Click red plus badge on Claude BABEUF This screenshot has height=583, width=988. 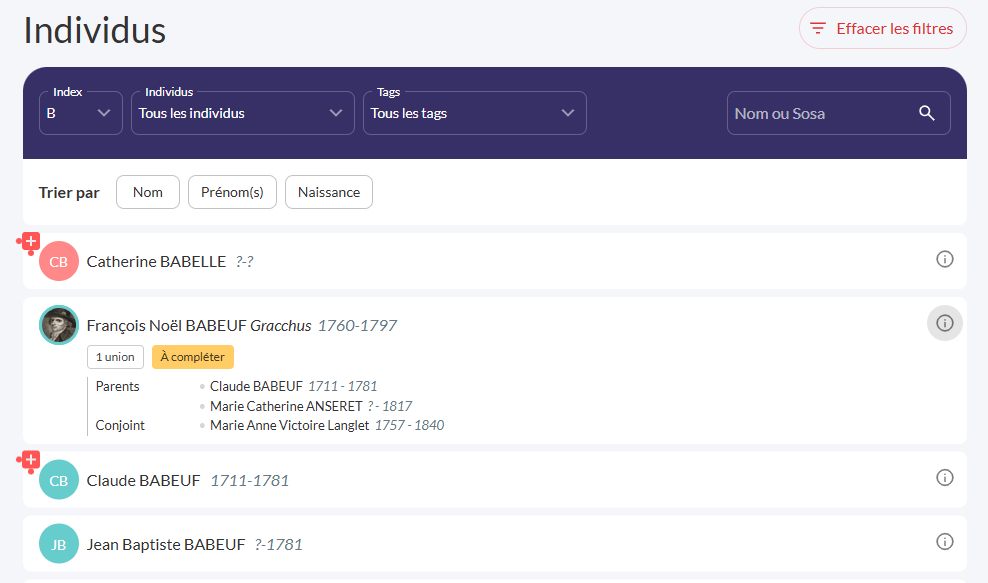(x=30, y=460)
